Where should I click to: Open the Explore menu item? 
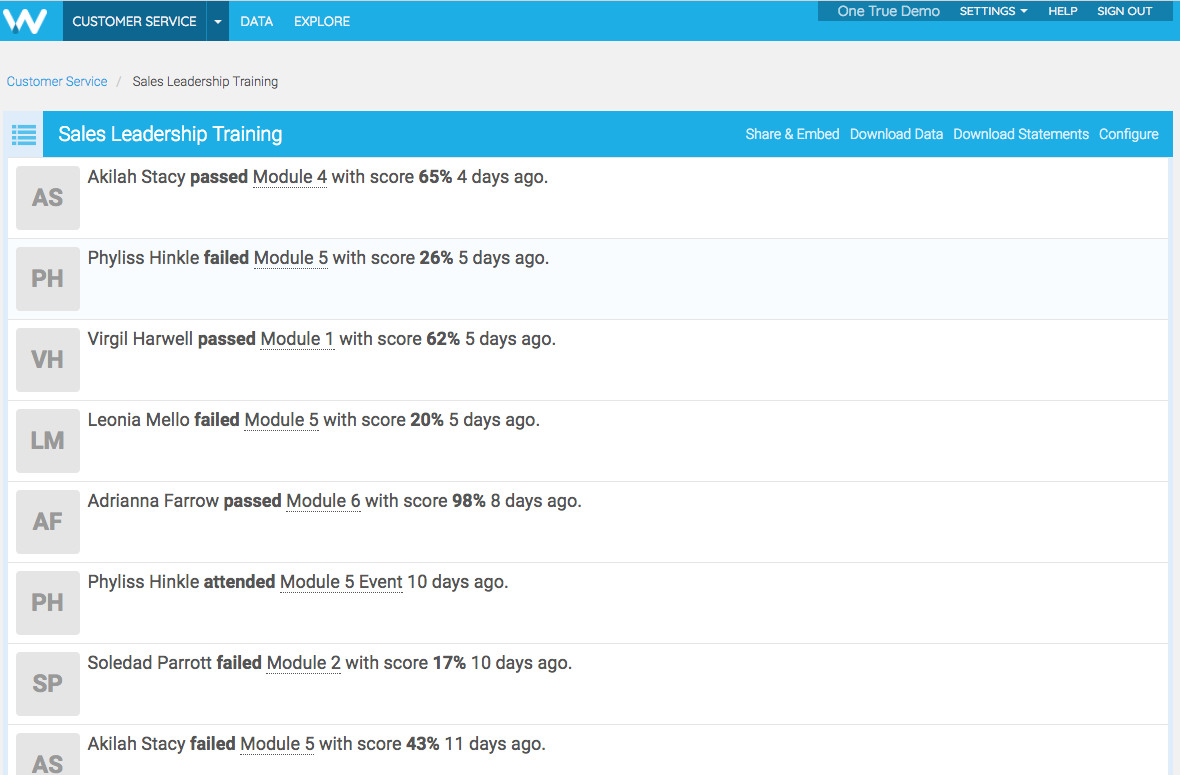click(322, 21)
